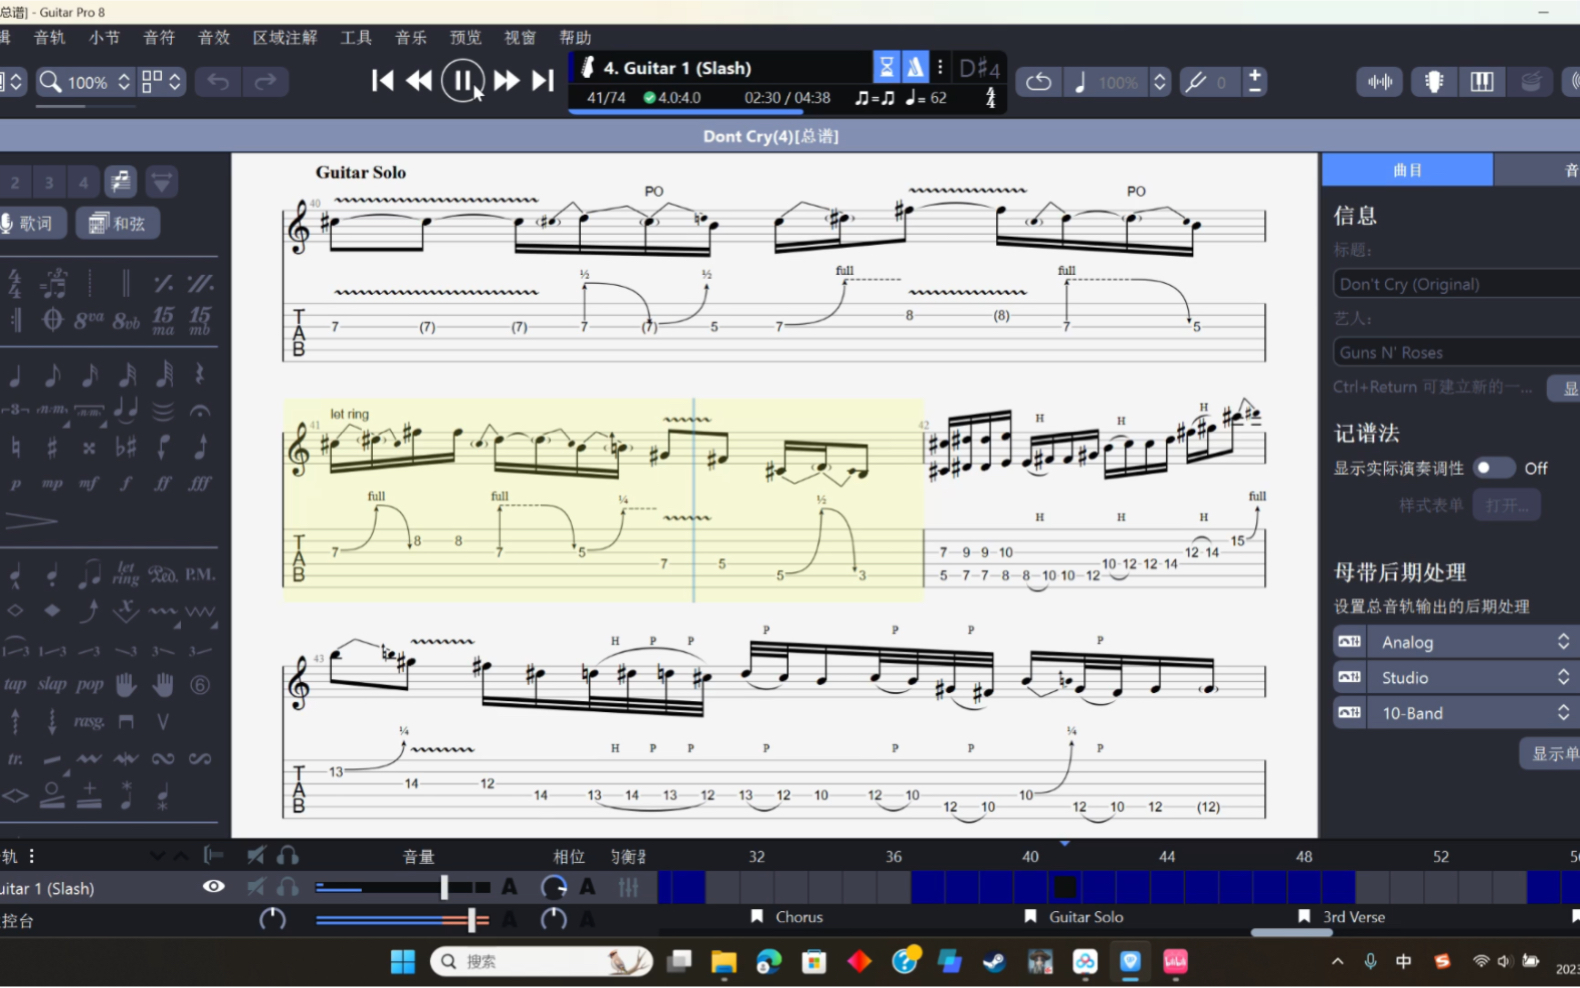Viewport: 1580px width, 988px height.
Task: Toggle multi-voice edit mode icon
Action: tap(121, 182)
